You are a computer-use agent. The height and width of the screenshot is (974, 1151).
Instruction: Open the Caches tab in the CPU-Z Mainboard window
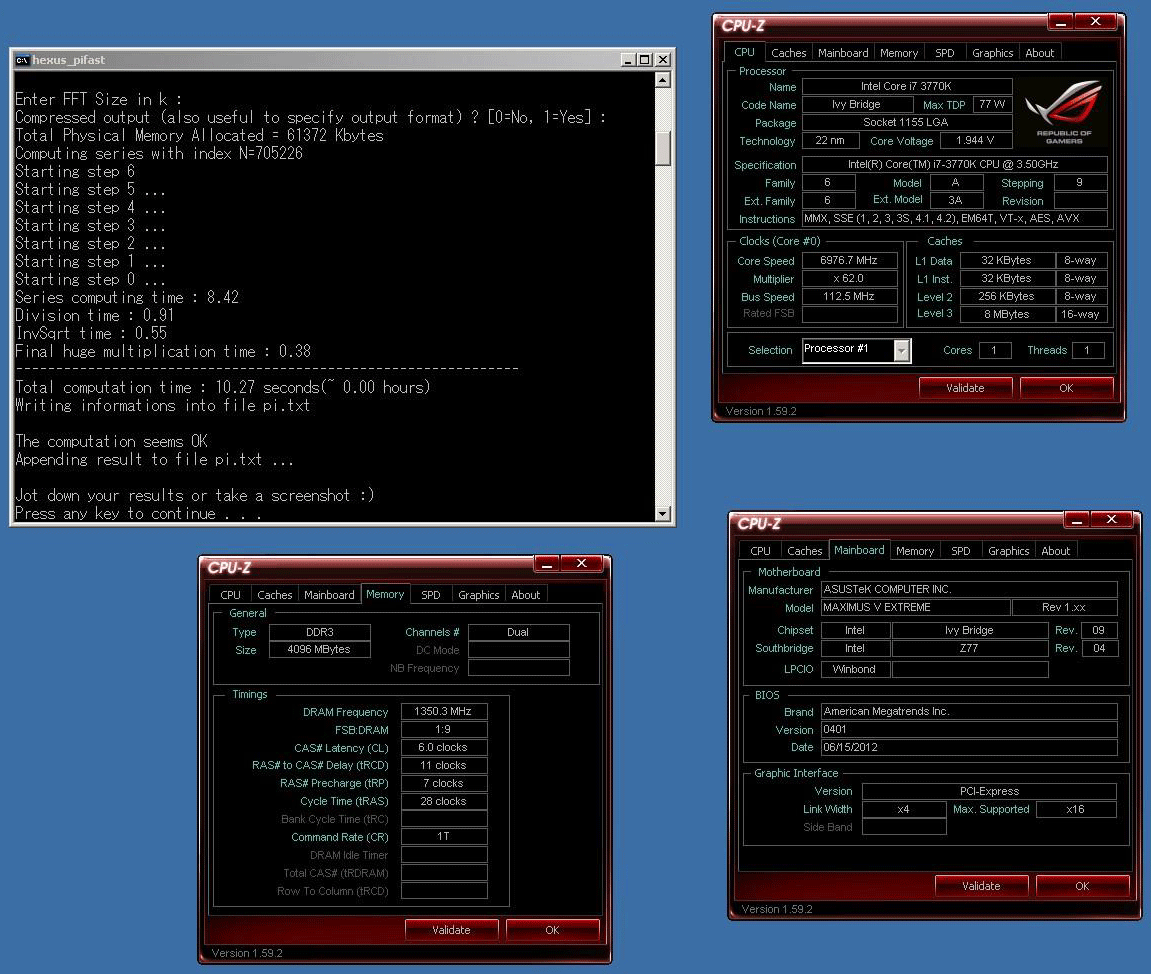click(805, 550)
